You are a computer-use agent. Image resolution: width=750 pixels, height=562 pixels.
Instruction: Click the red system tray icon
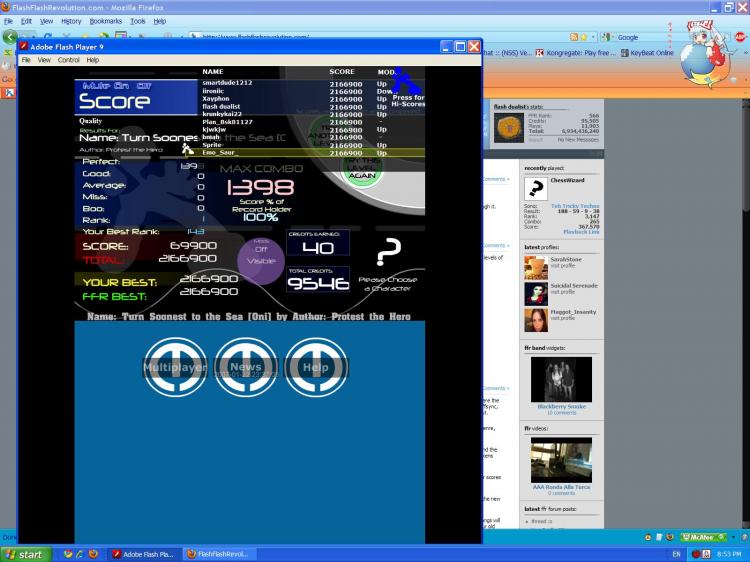pos(695,554)
